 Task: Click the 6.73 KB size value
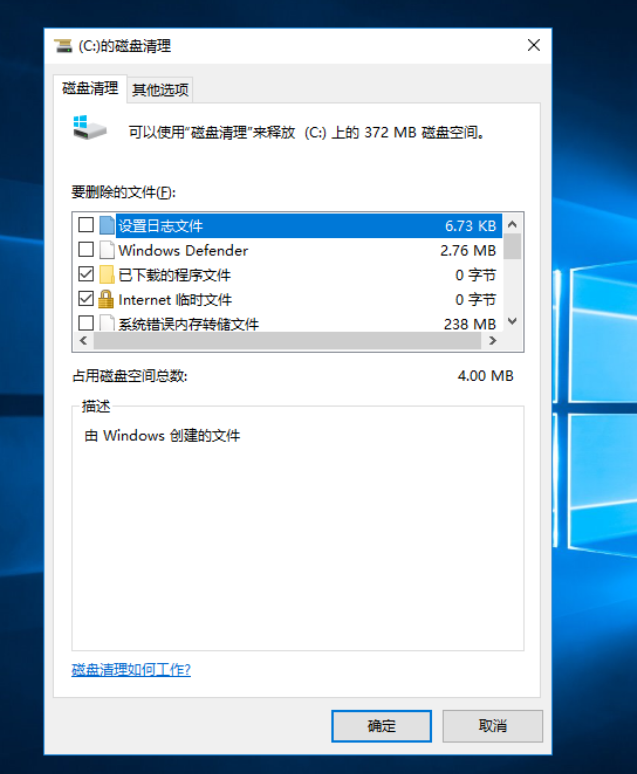click(x=470, y=226)
